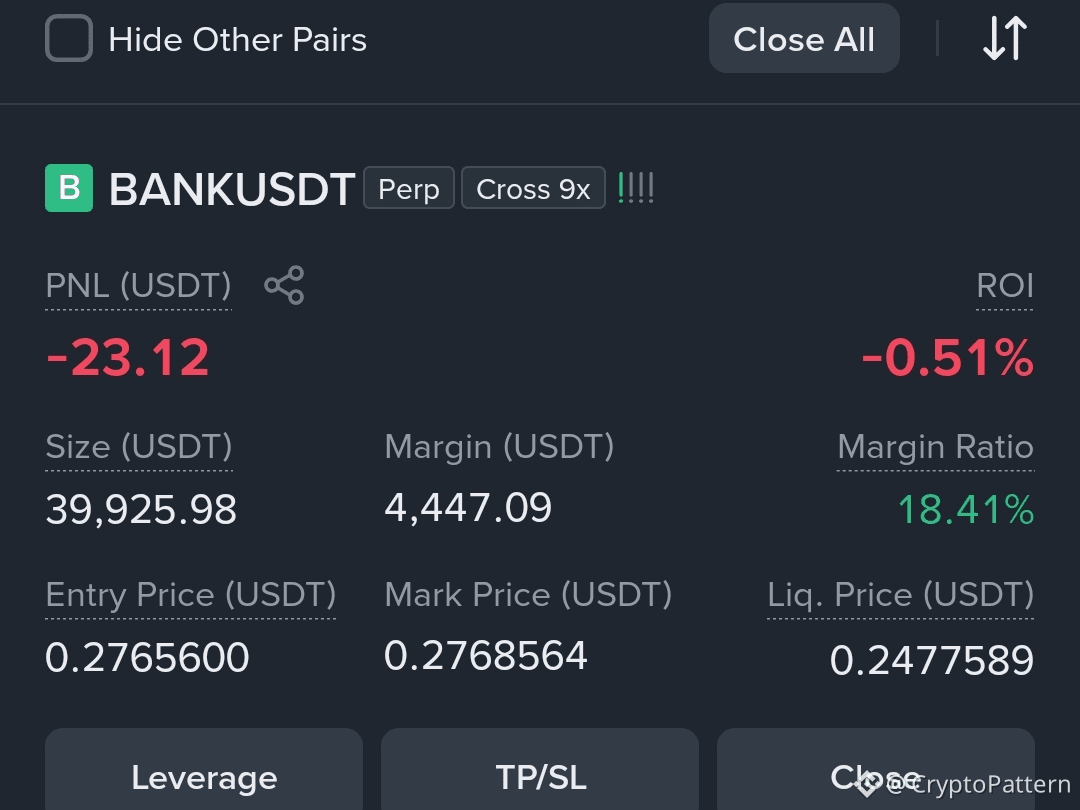The image size is (1080, 810).
Task: Tap the Entry Price (USDT) label
Action: click(191, 594)
